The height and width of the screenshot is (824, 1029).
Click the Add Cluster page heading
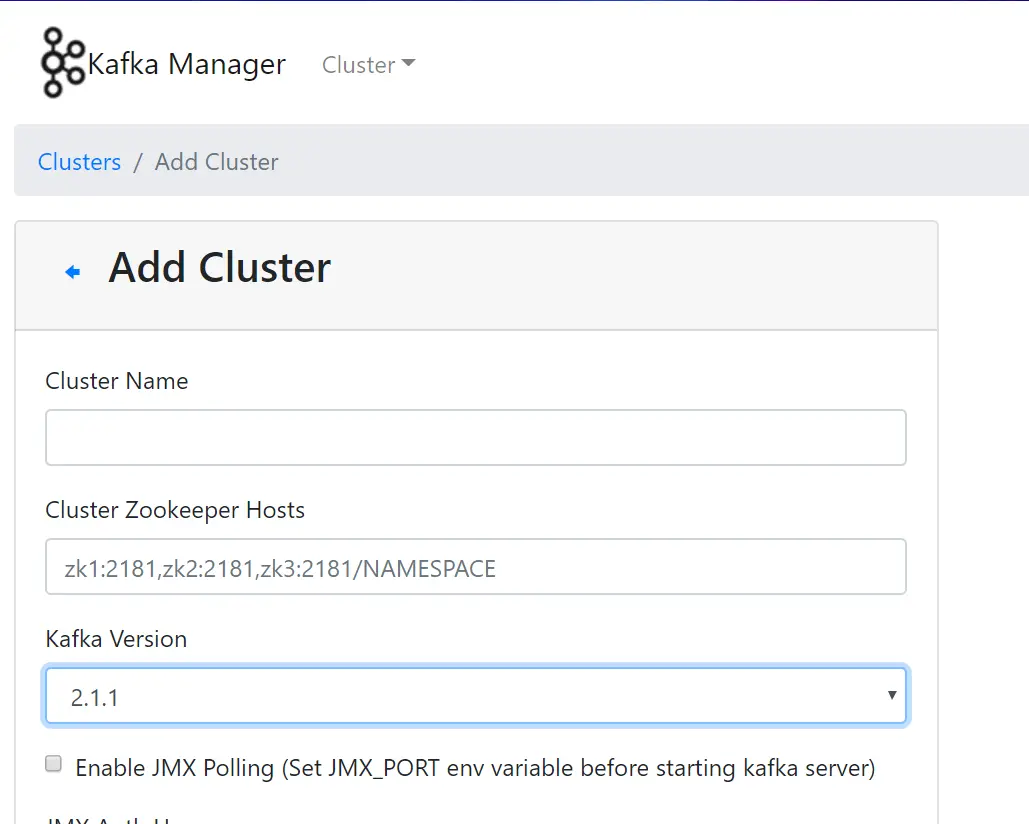click(x=219, y=268)
